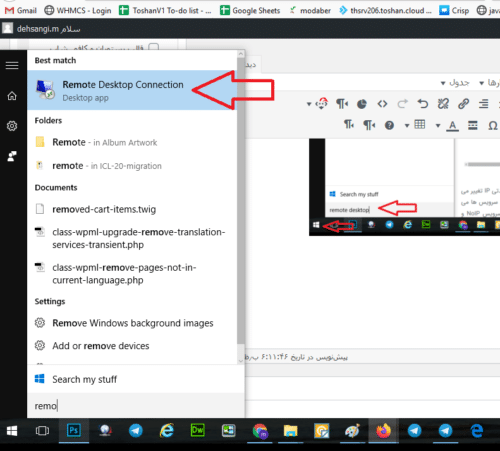Viewport: 500px width, 451px height.
Task: Click the Insert link chain icon
Action: [x=463, y=104]
